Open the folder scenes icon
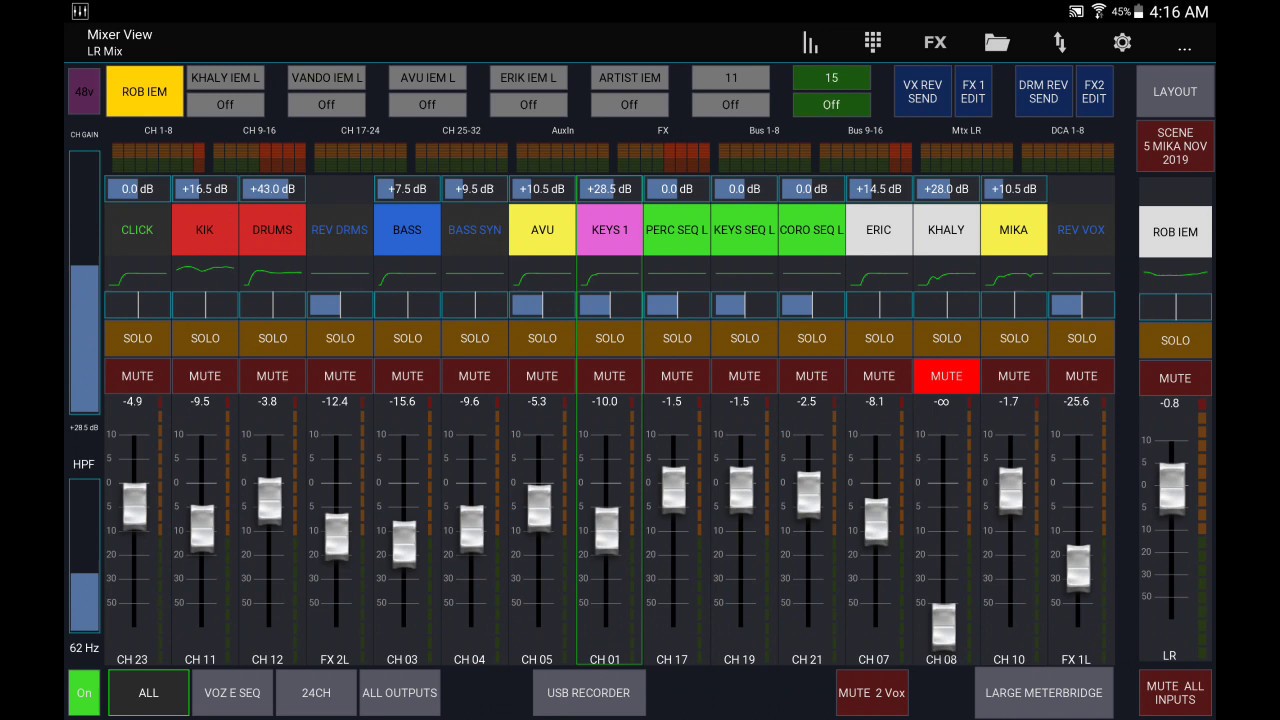The height and width of the screenshot is (720, 1280). point(997,42)
